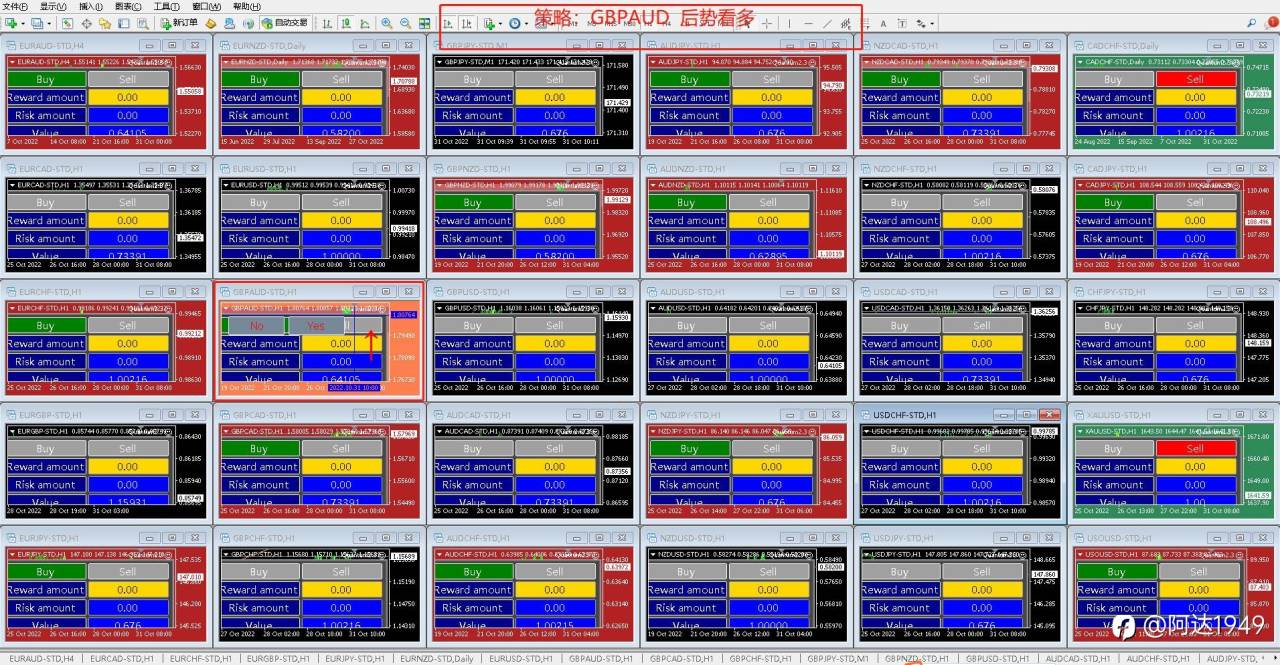The height and width of the screenshot is (665, 1280).
Task: Toggle the 自动交易 auto trading button
Action: pyautogui.click(x=284, y=22)
